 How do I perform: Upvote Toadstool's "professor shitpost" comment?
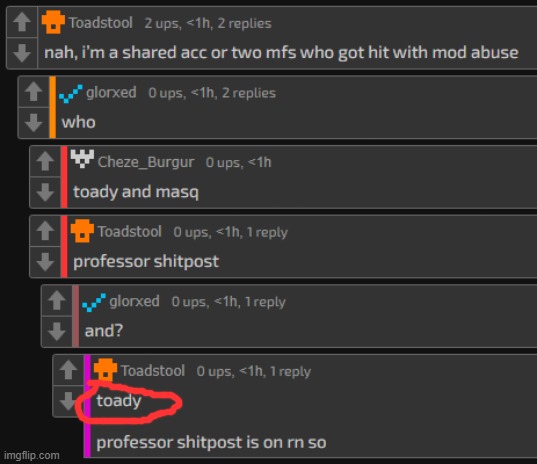(x=45, y=231)
